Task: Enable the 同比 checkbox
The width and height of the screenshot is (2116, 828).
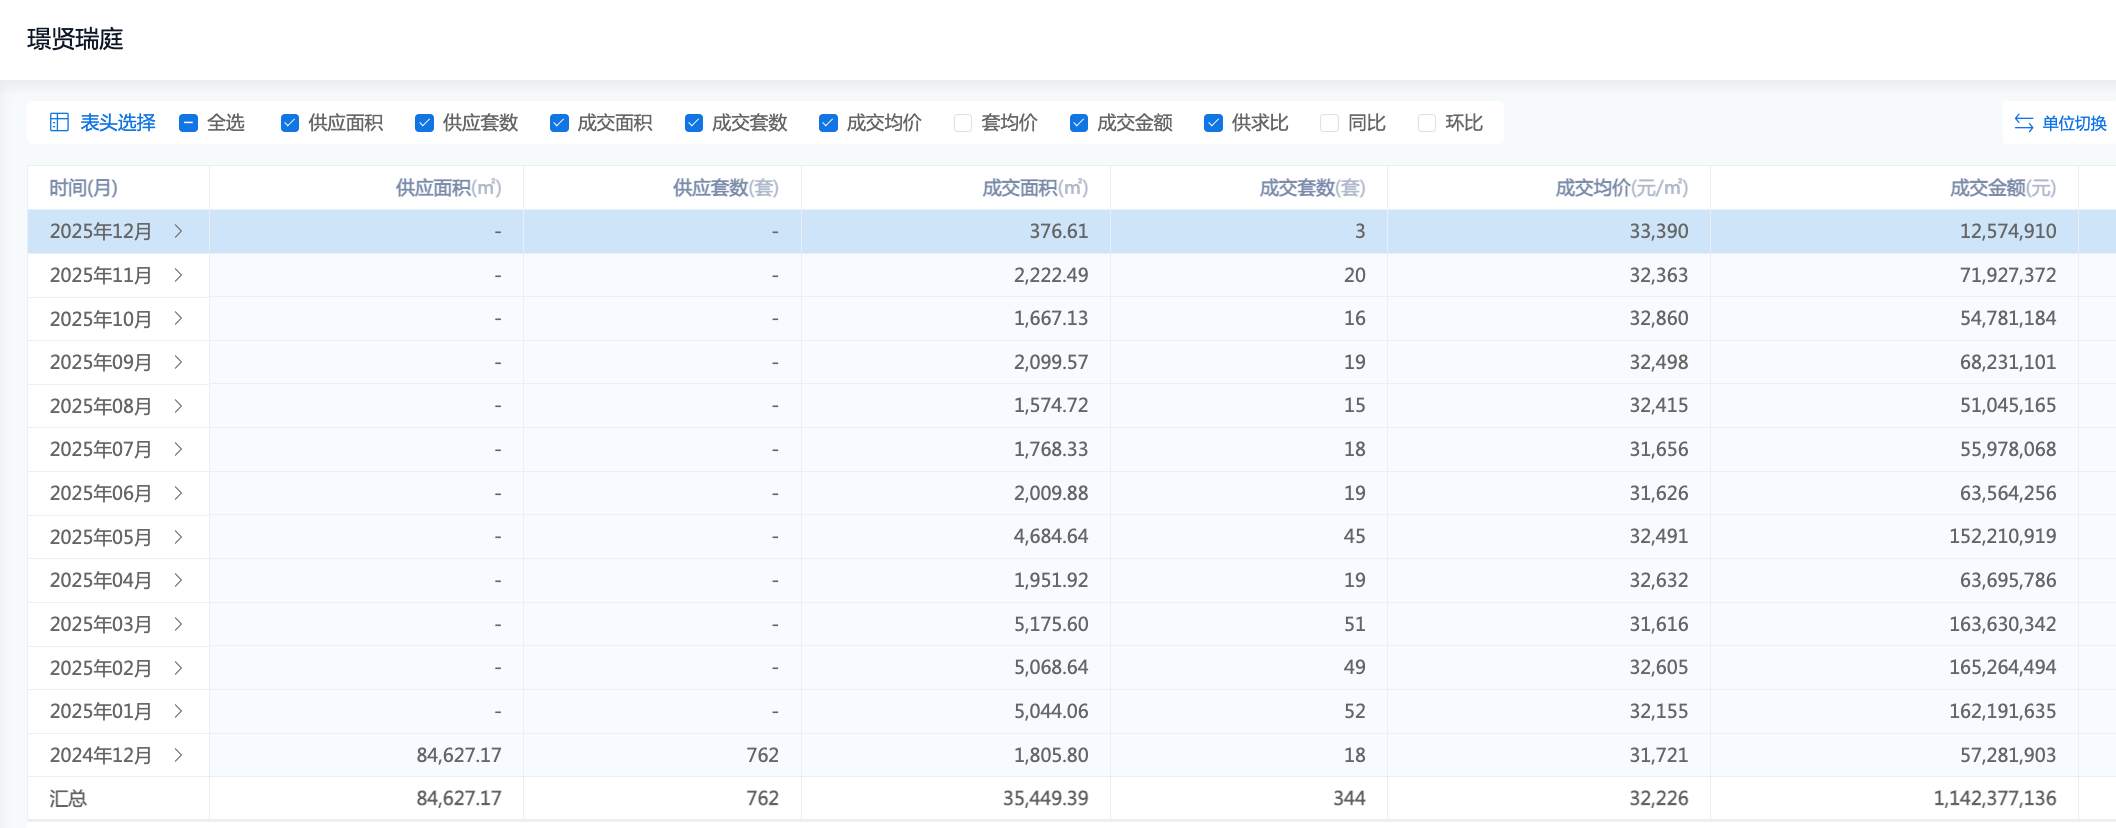Action: click(x=1329, y=123)
